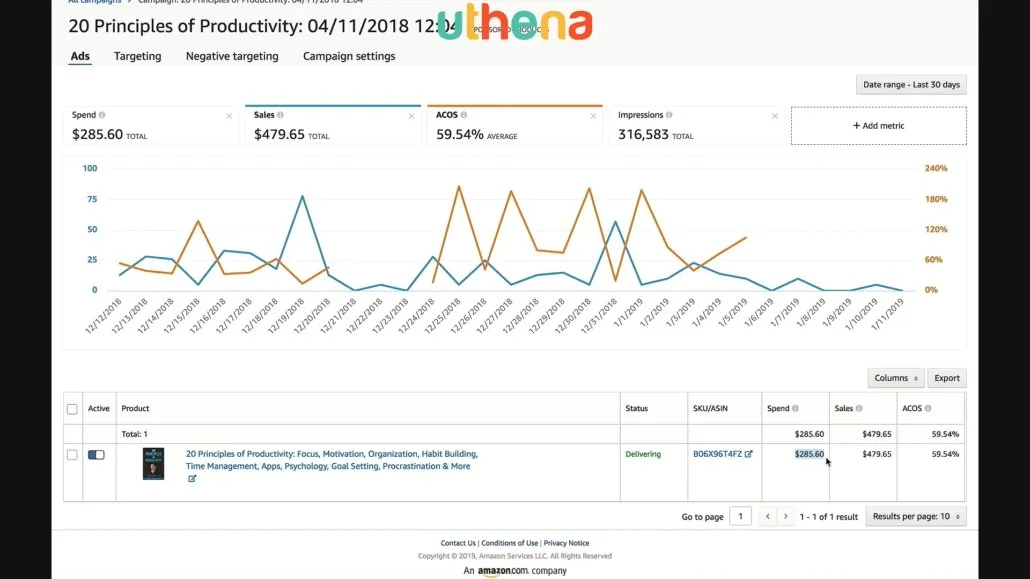The height and width of the screenshot is (579, 1030).
Task: Open the Date range - Last 30 days selector
Action: pos(911,85)
